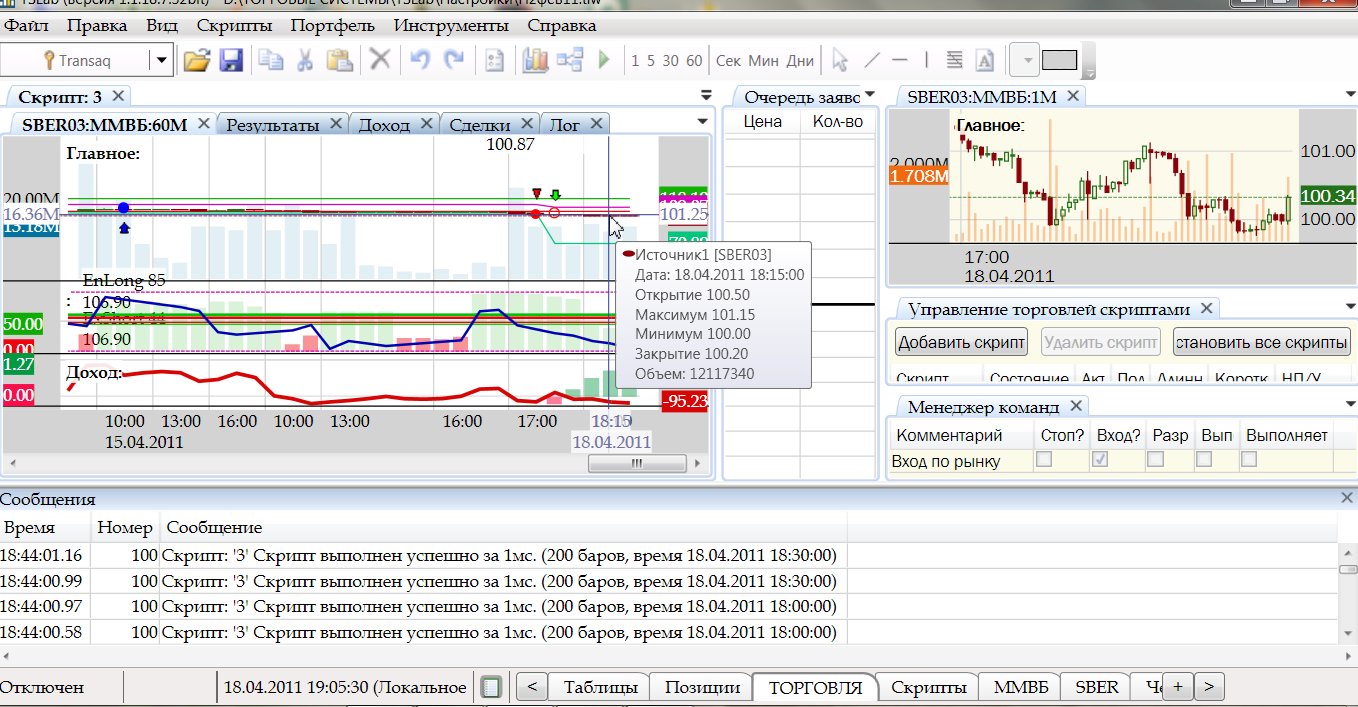Click the red X delete icon

[x=380, y=60]
